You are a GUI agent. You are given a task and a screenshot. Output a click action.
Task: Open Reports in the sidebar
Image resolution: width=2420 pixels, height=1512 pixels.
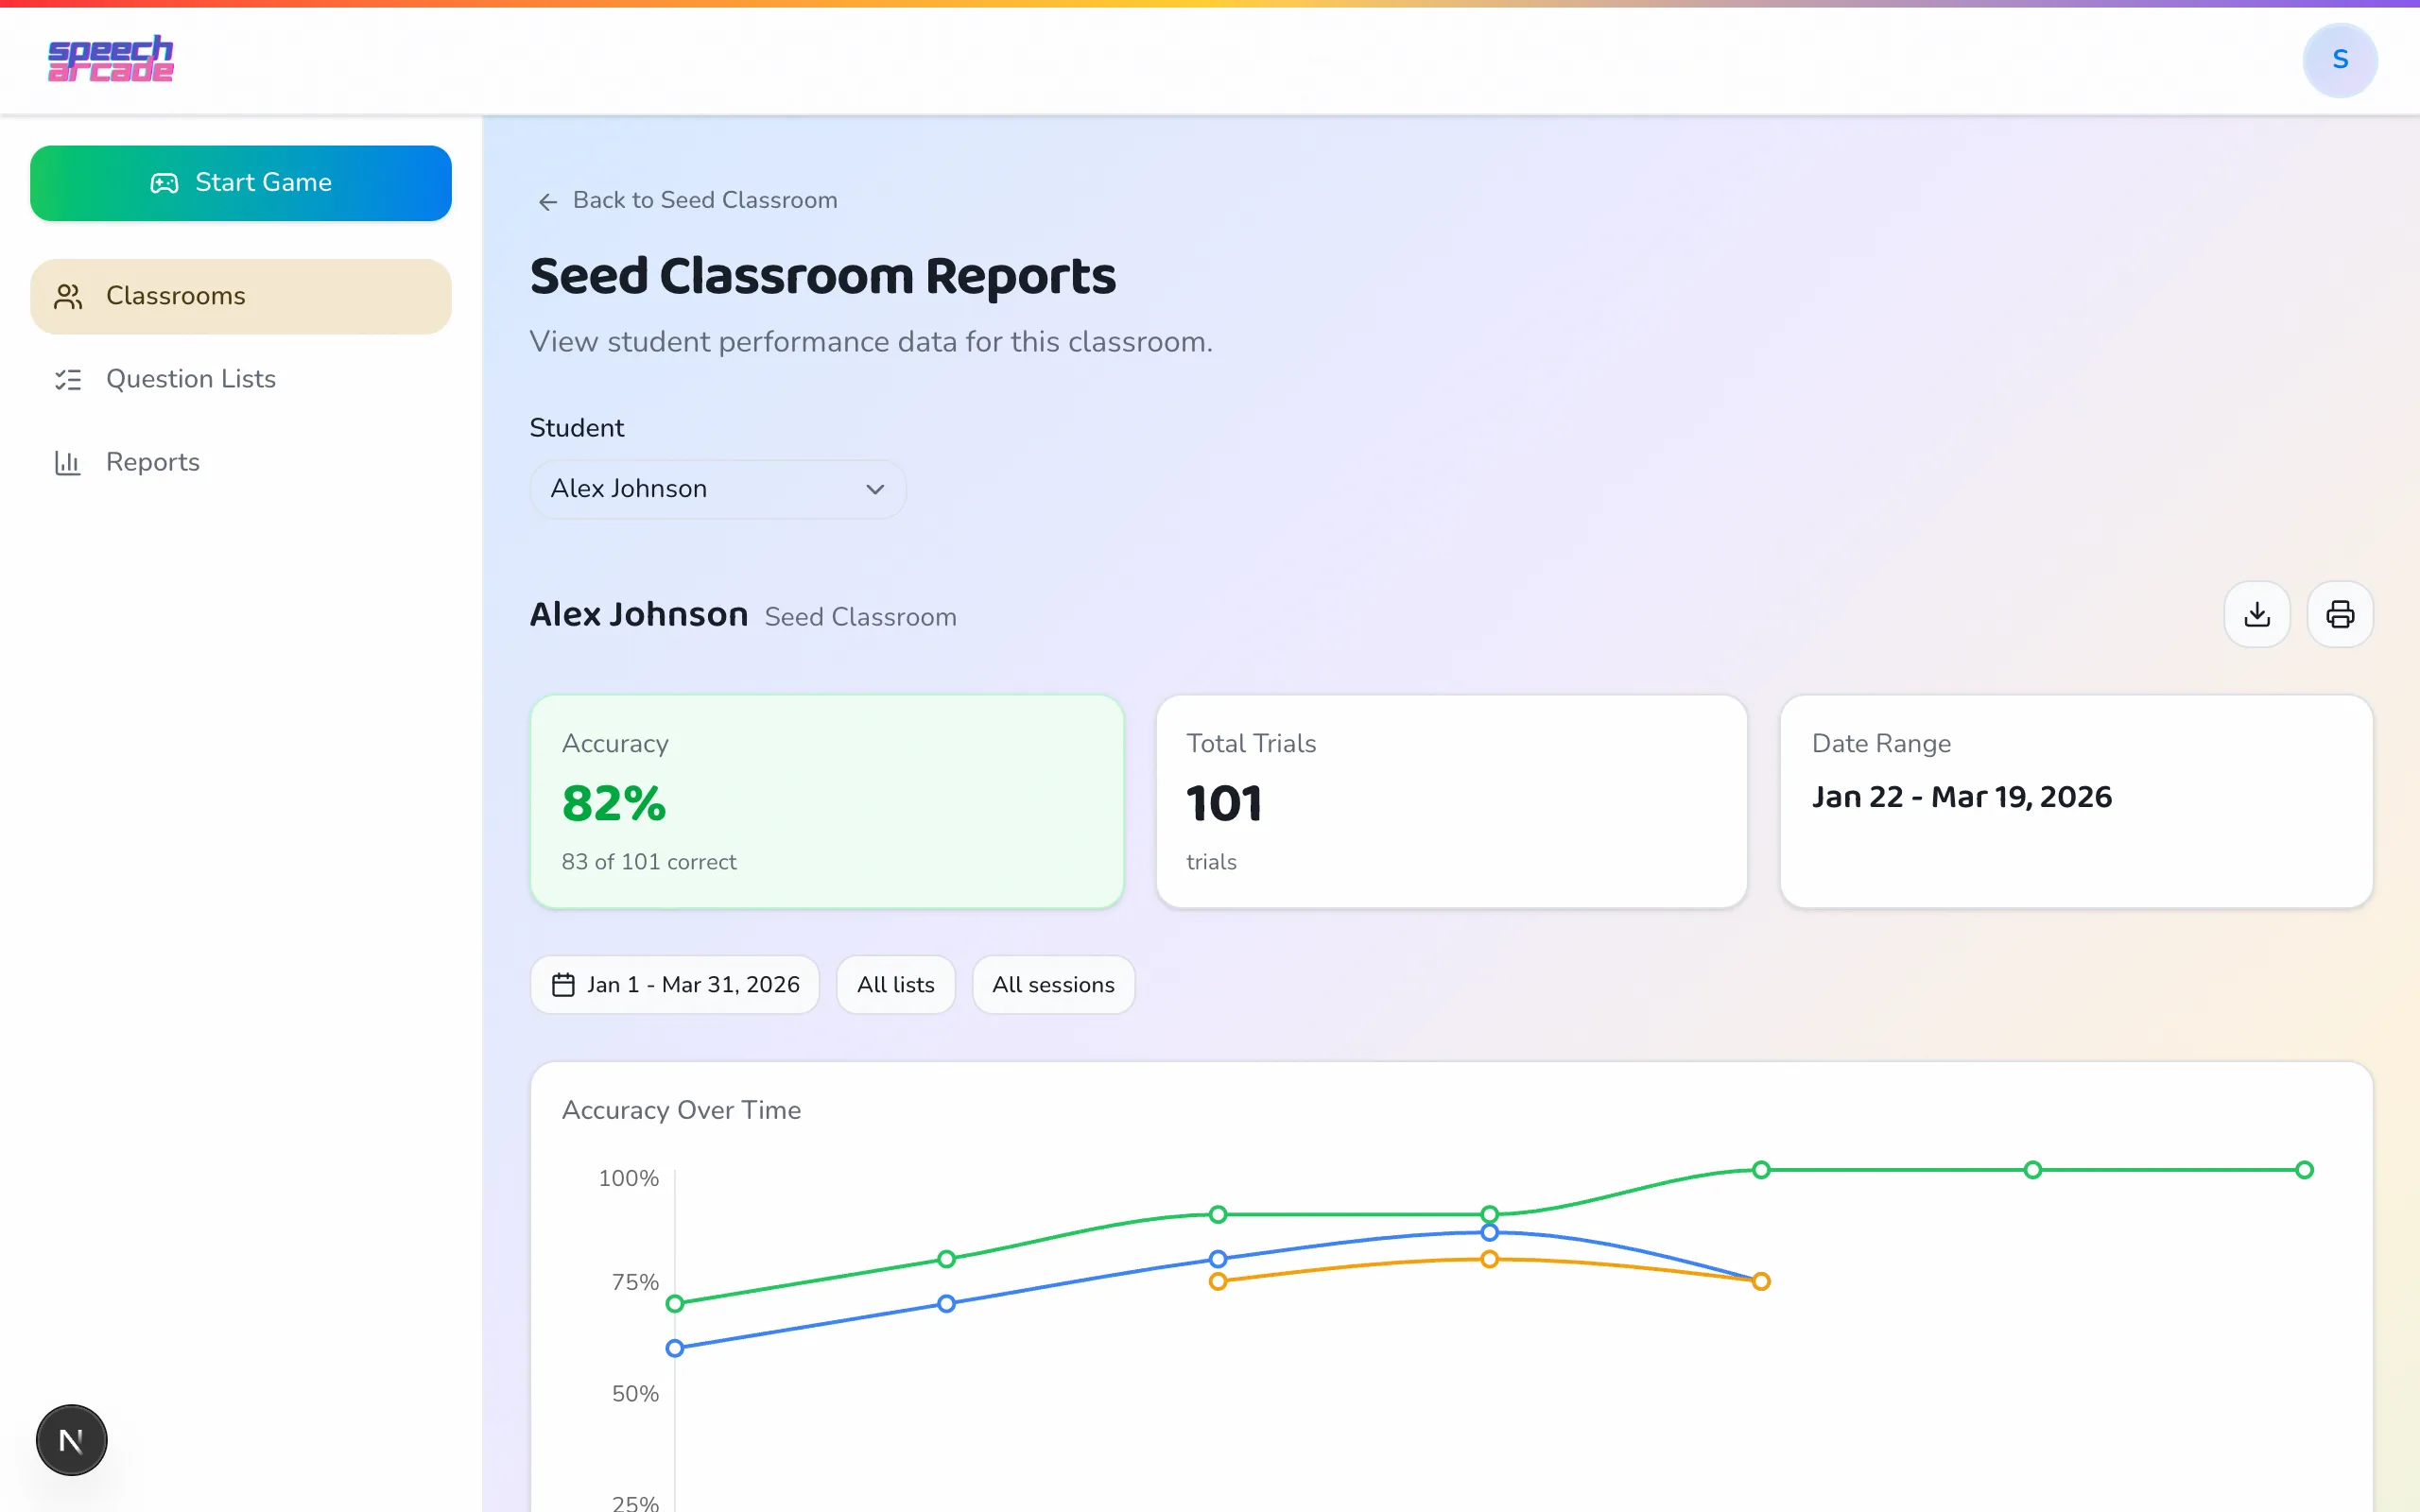[241, 462]
